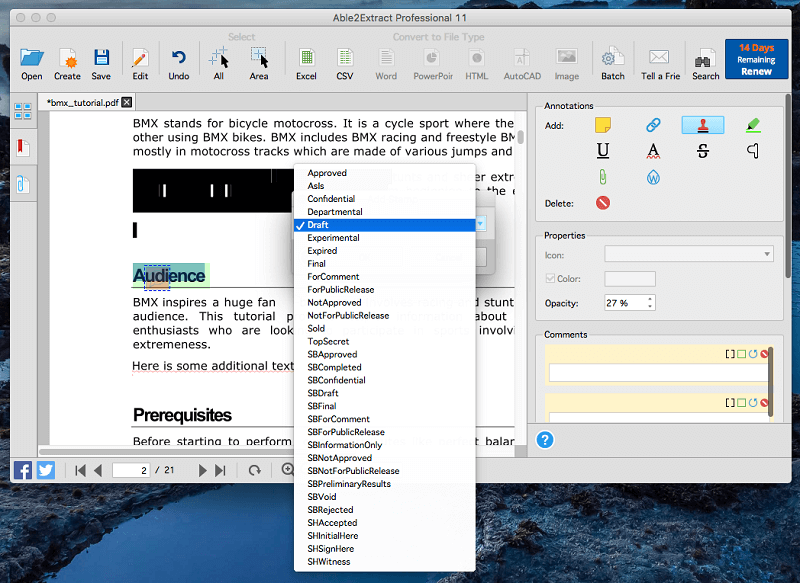800x583 pixels.
Task: Add a sticky note annotation
Action: pos(603,125)
